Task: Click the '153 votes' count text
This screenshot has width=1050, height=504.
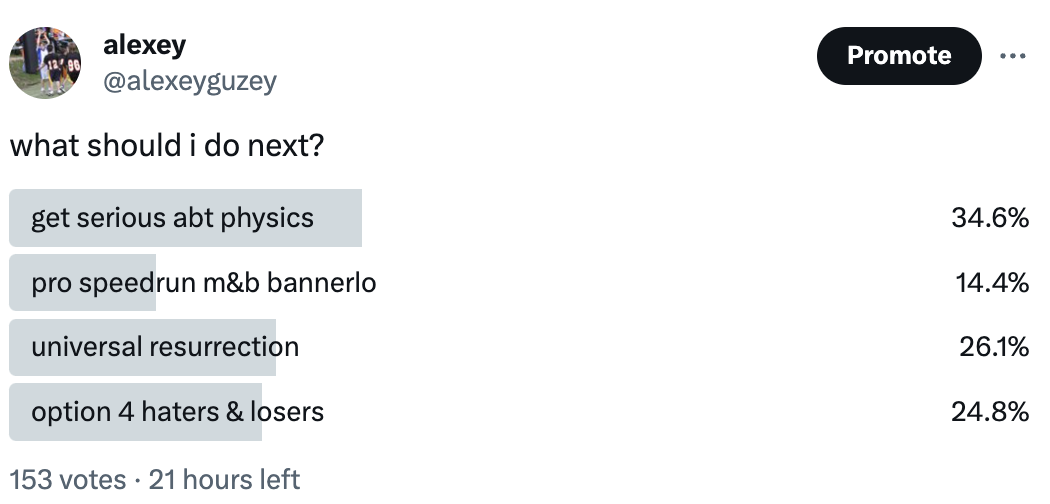Action: (x=67, y=480)
